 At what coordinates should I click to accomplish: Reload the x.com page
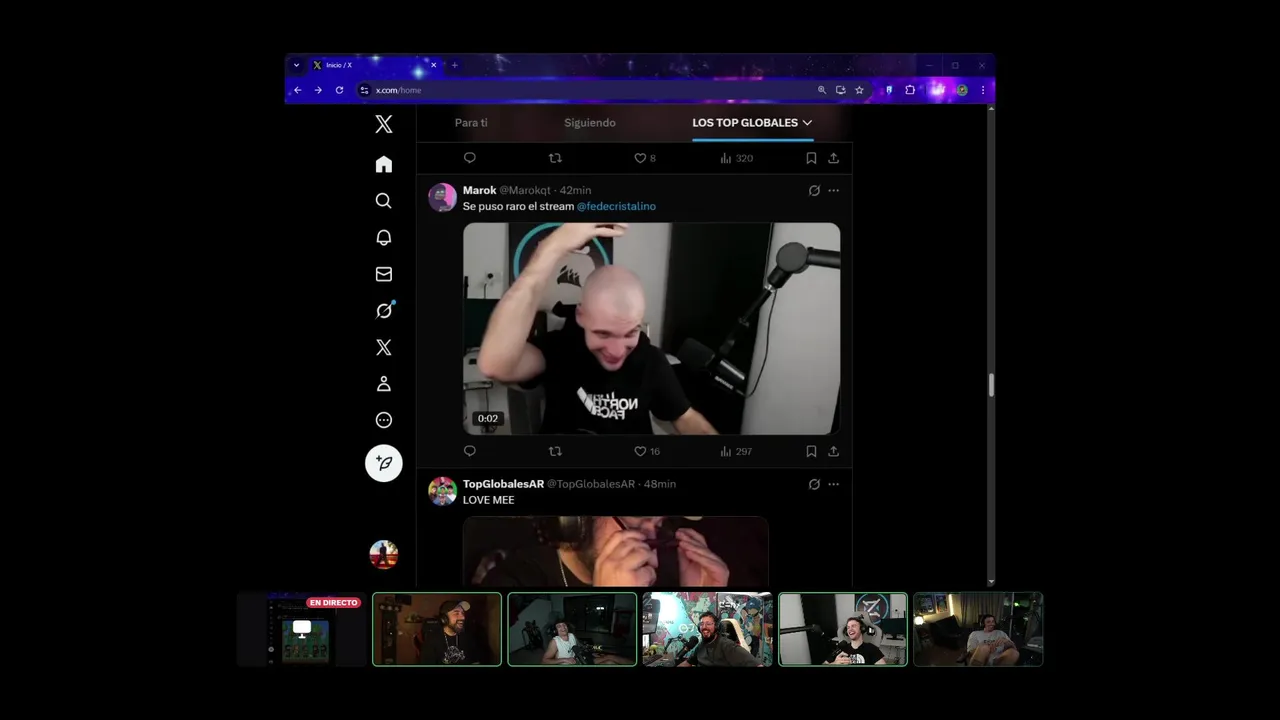point(339,90)
